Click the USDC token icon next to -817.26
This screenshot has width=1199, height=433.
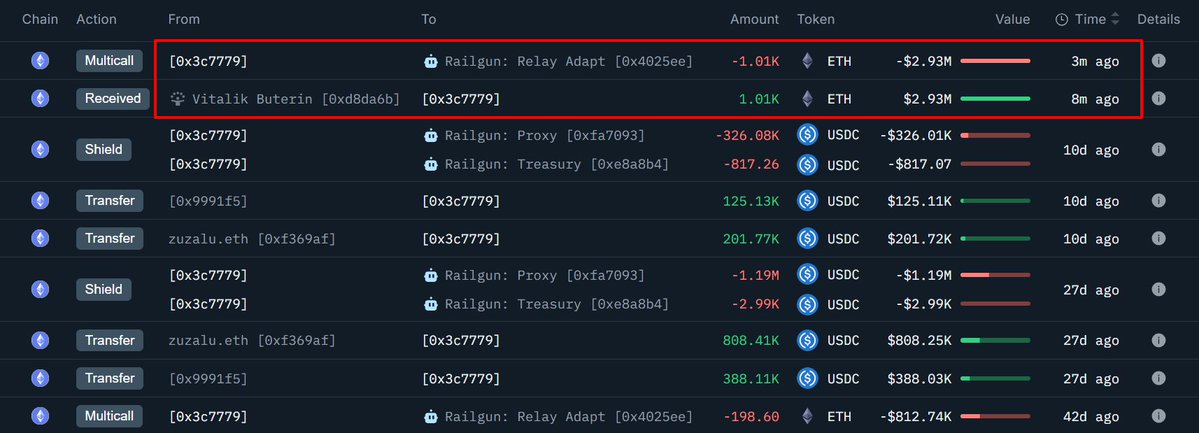[x=807, y=164]
